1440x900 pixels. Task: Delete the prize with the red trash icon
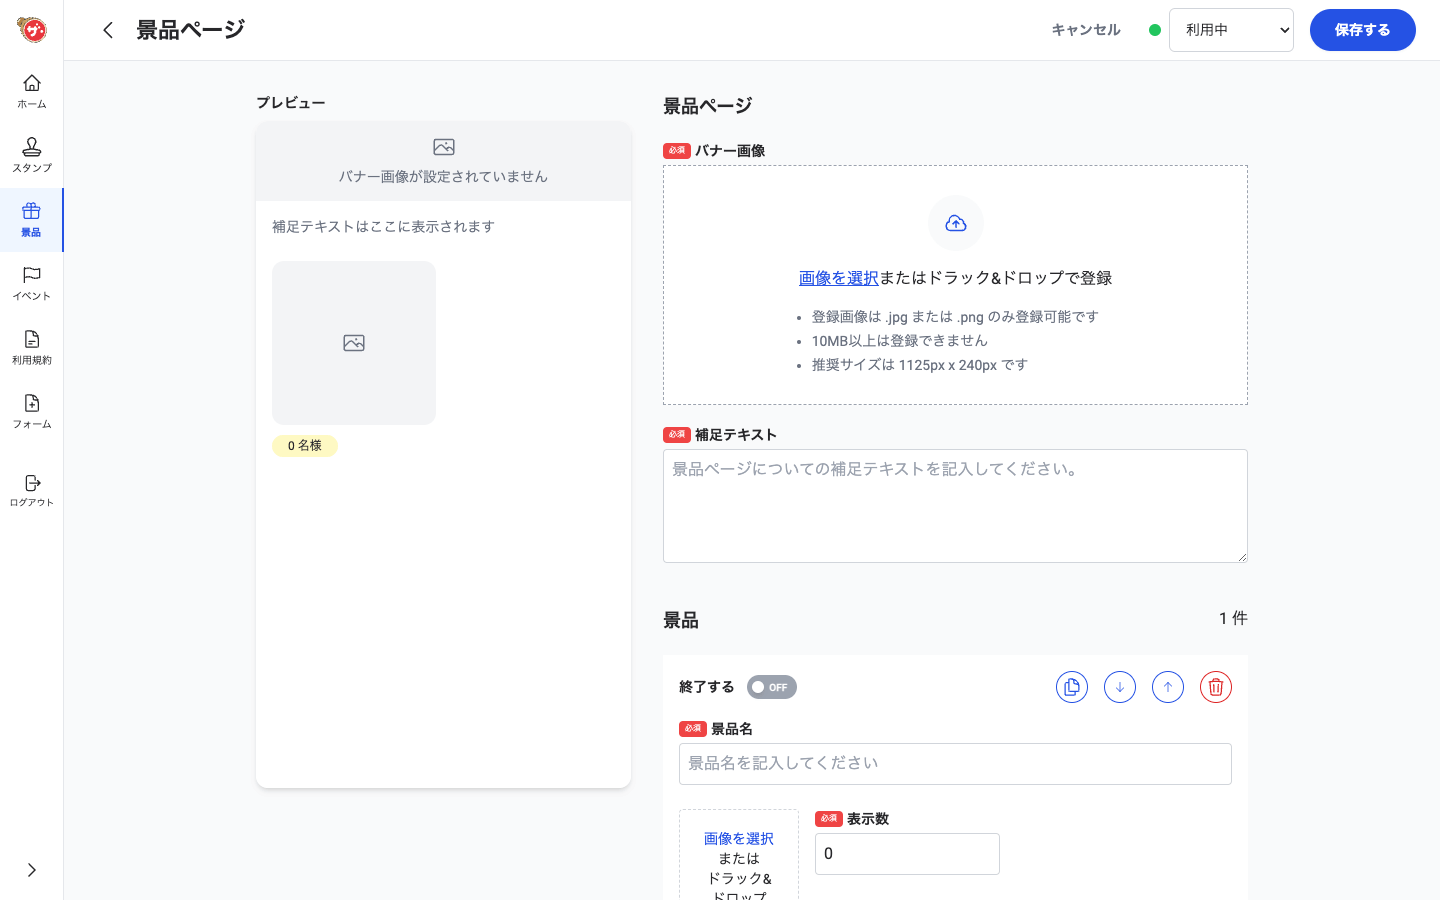1216,687
